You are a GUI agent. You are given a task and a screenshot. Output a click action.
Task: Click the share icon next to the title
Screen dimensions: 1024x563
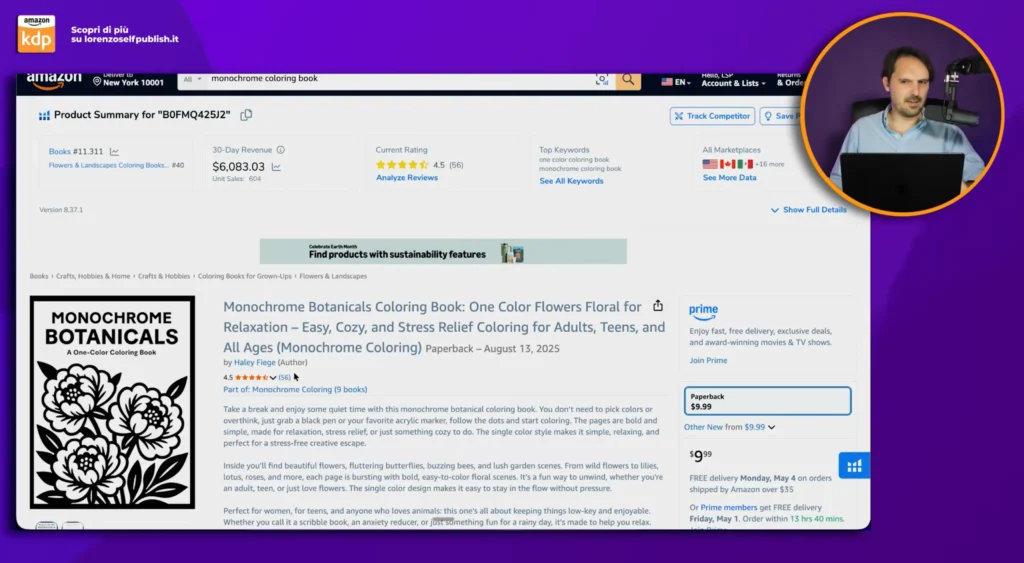coord(658,306)
